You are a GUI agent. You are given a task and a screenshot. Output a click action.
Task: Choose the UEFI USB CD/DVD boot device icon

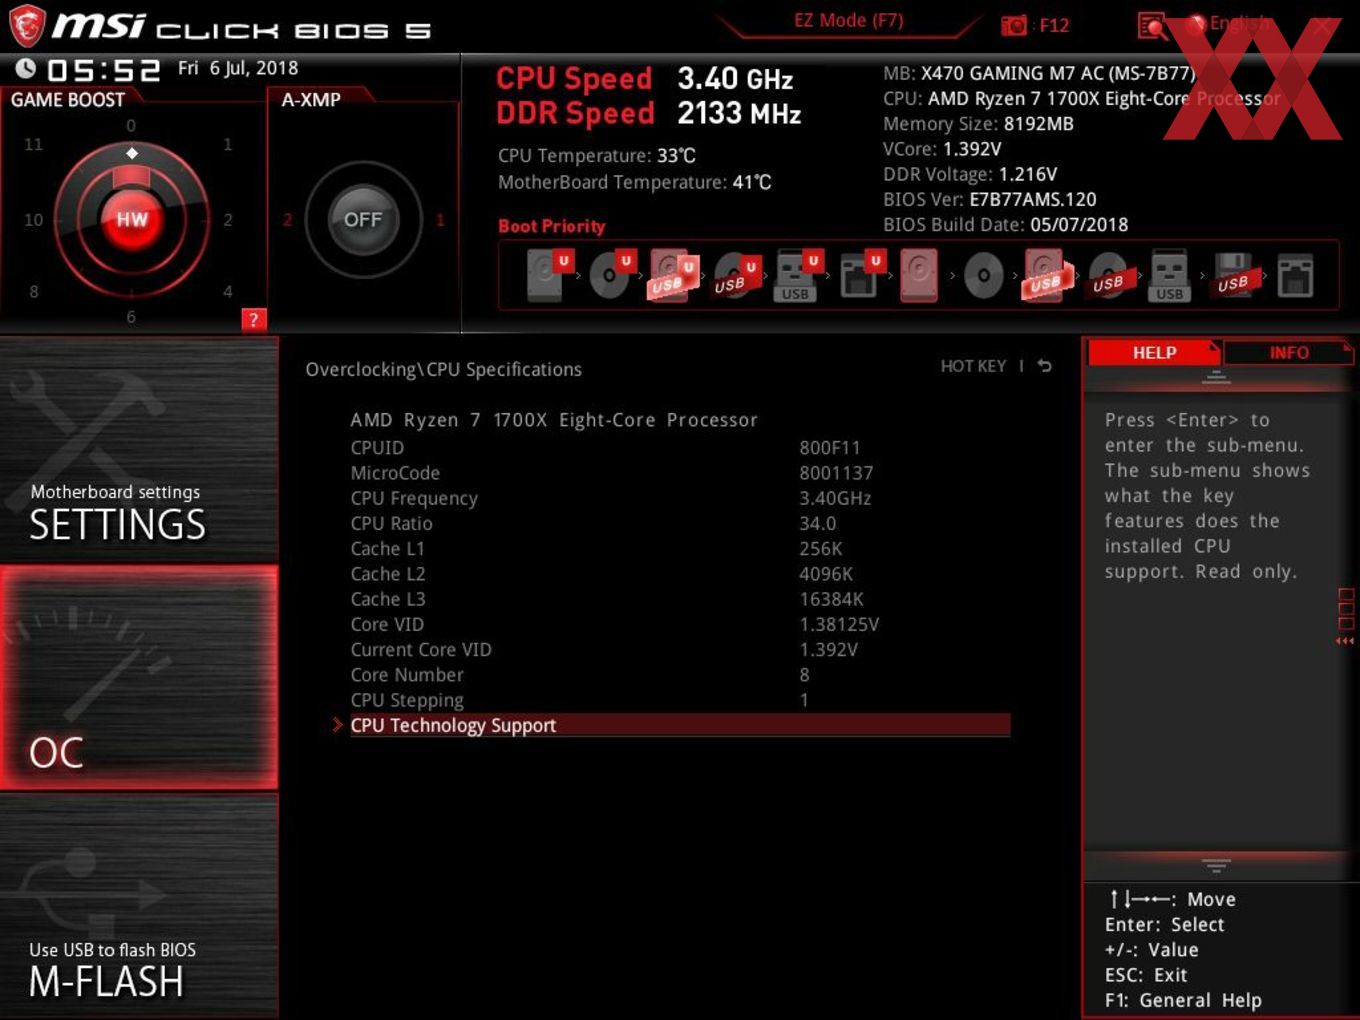tap(736, 277)
